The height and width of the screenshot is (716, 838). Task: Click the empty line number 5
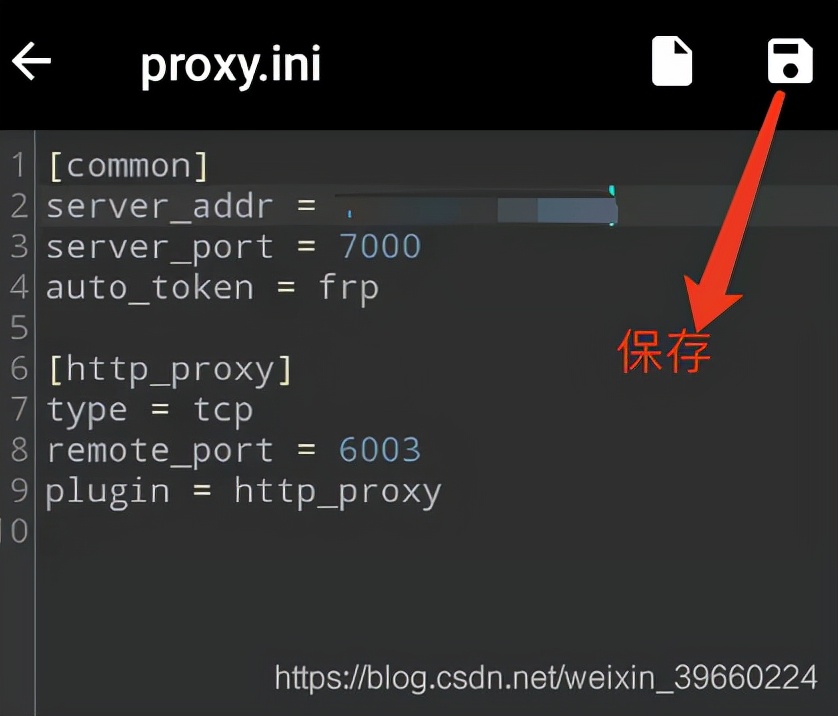coord(19,327)
